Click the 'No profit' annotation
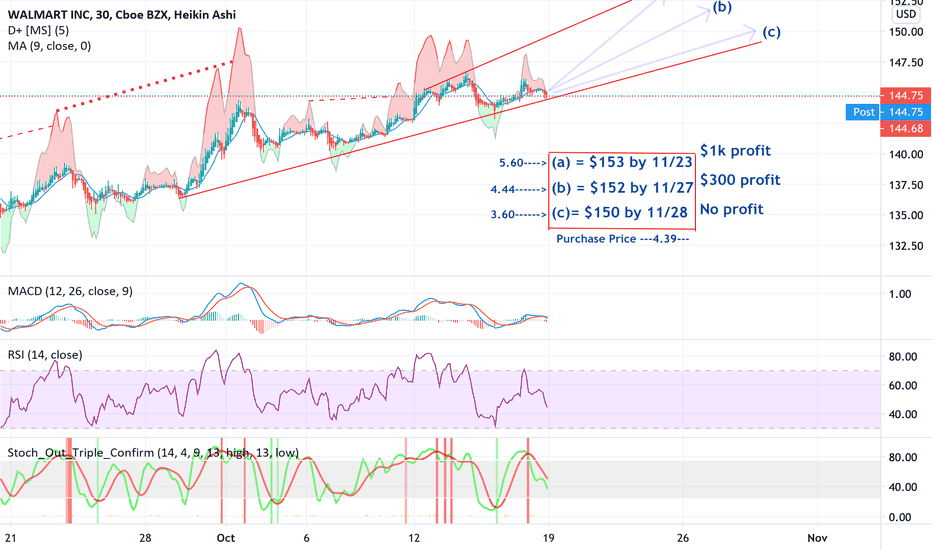The height and width of the screenshot is (550, 932). pyautogui.click(x=732, y=209)
